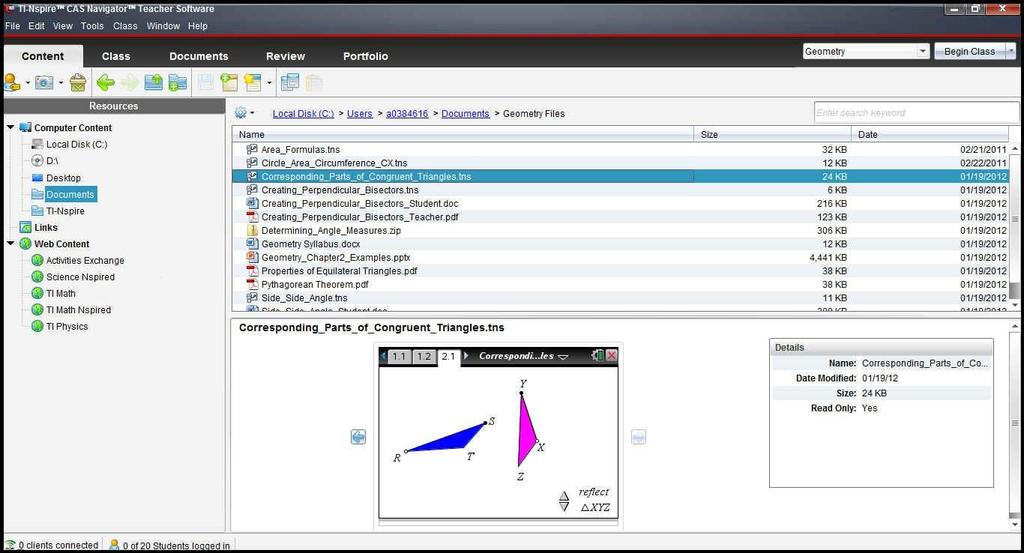Switch to the Review tab

(285, 56)
